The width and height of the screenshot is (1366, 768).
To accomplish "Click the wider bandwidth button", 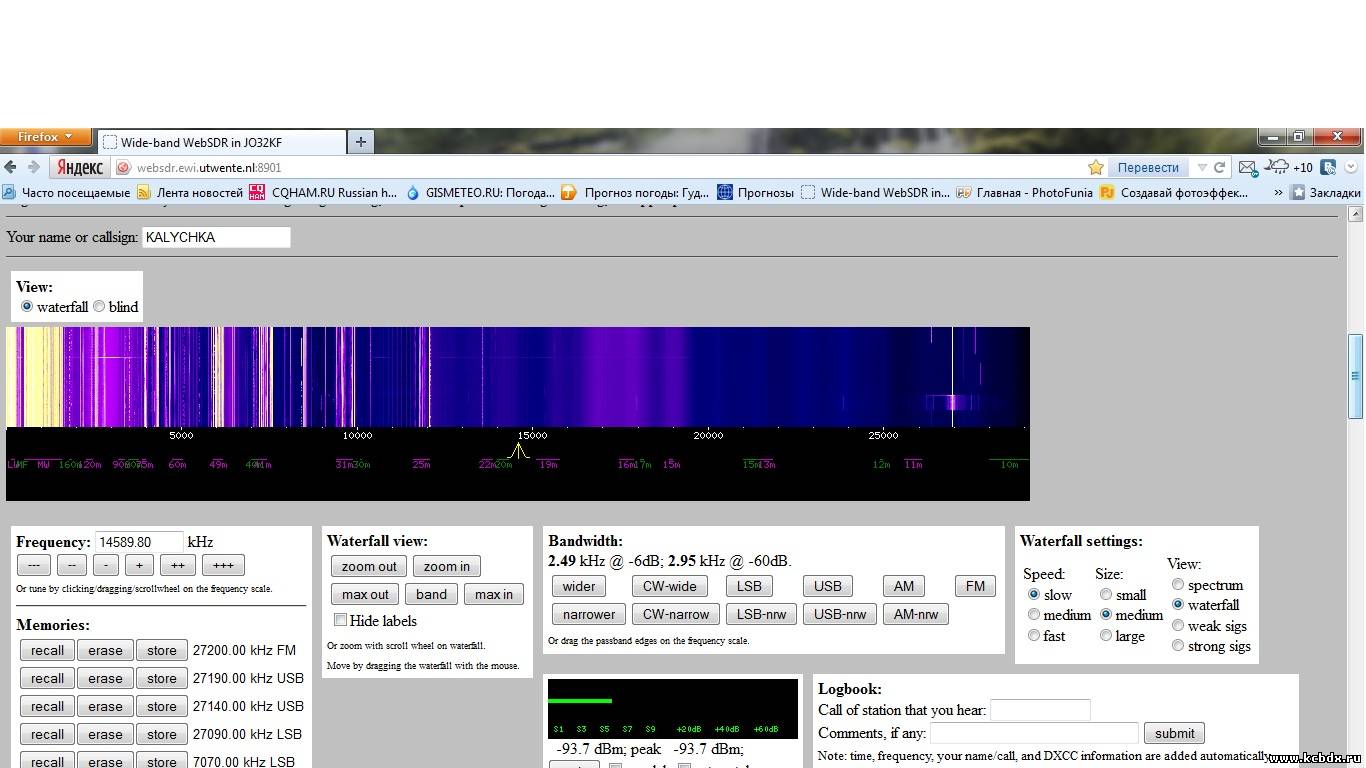I will click(x=578, y=586).
